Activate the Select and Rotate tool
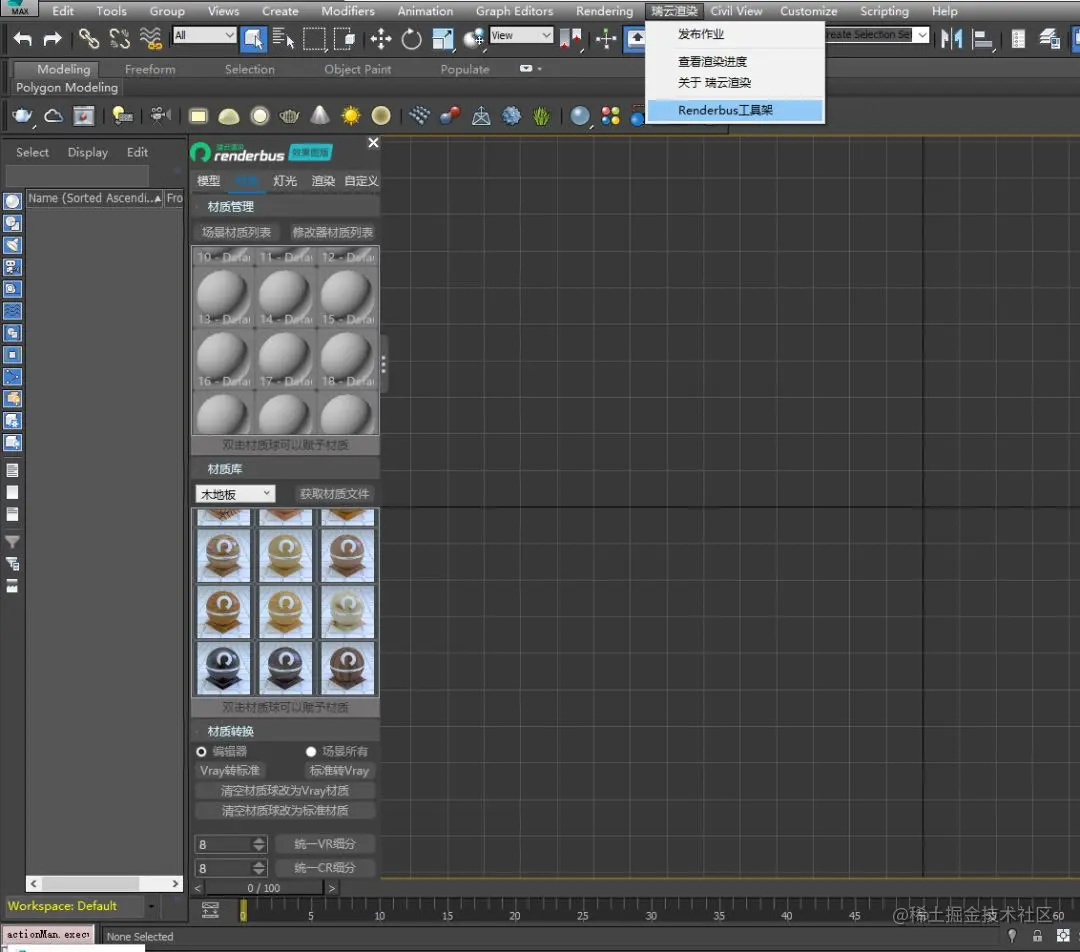This screenshot has width=1080, height=952. [x=411, y=39]
